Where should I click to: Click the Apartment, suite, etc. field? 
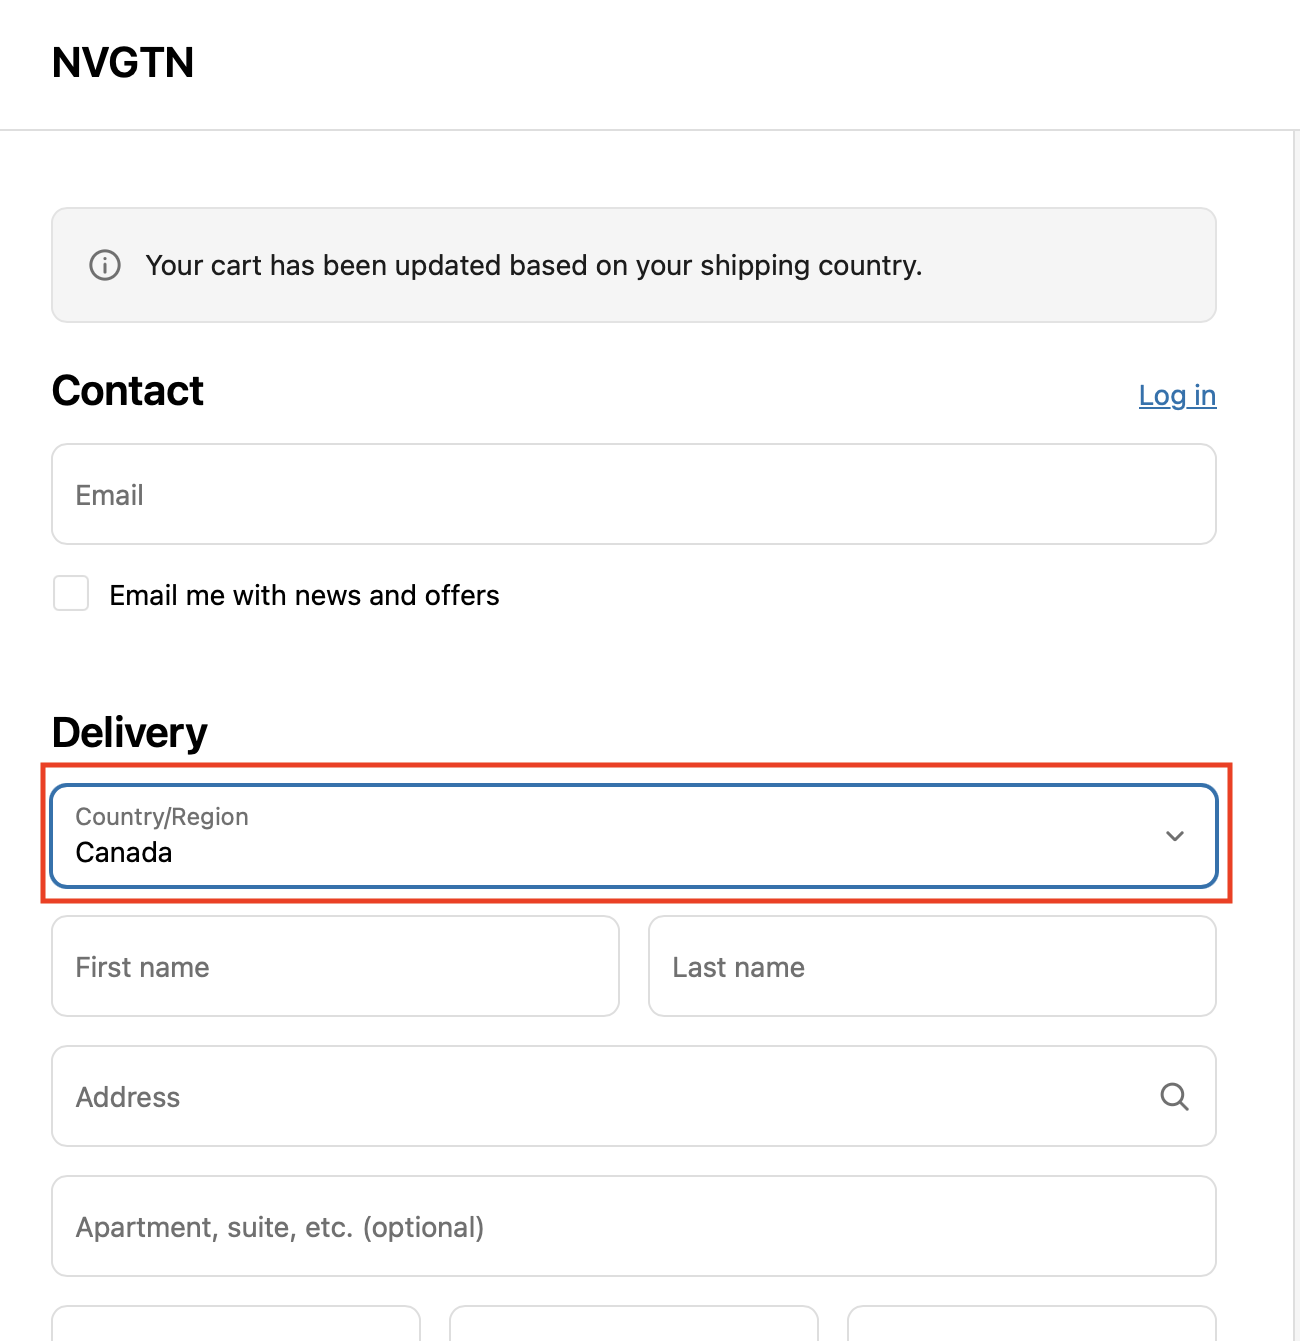pos(634,1227)
